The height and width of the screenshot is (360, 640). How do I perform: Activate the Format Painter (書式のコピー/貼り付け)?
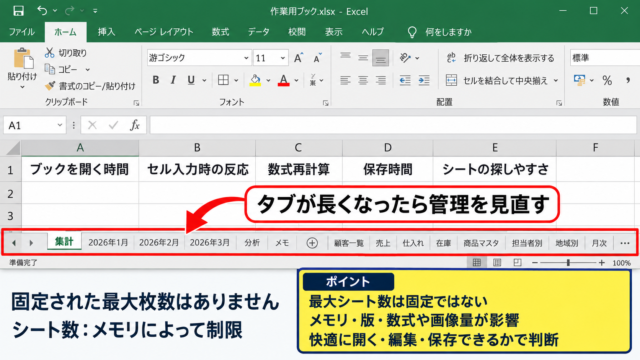[x=90, y=86]
